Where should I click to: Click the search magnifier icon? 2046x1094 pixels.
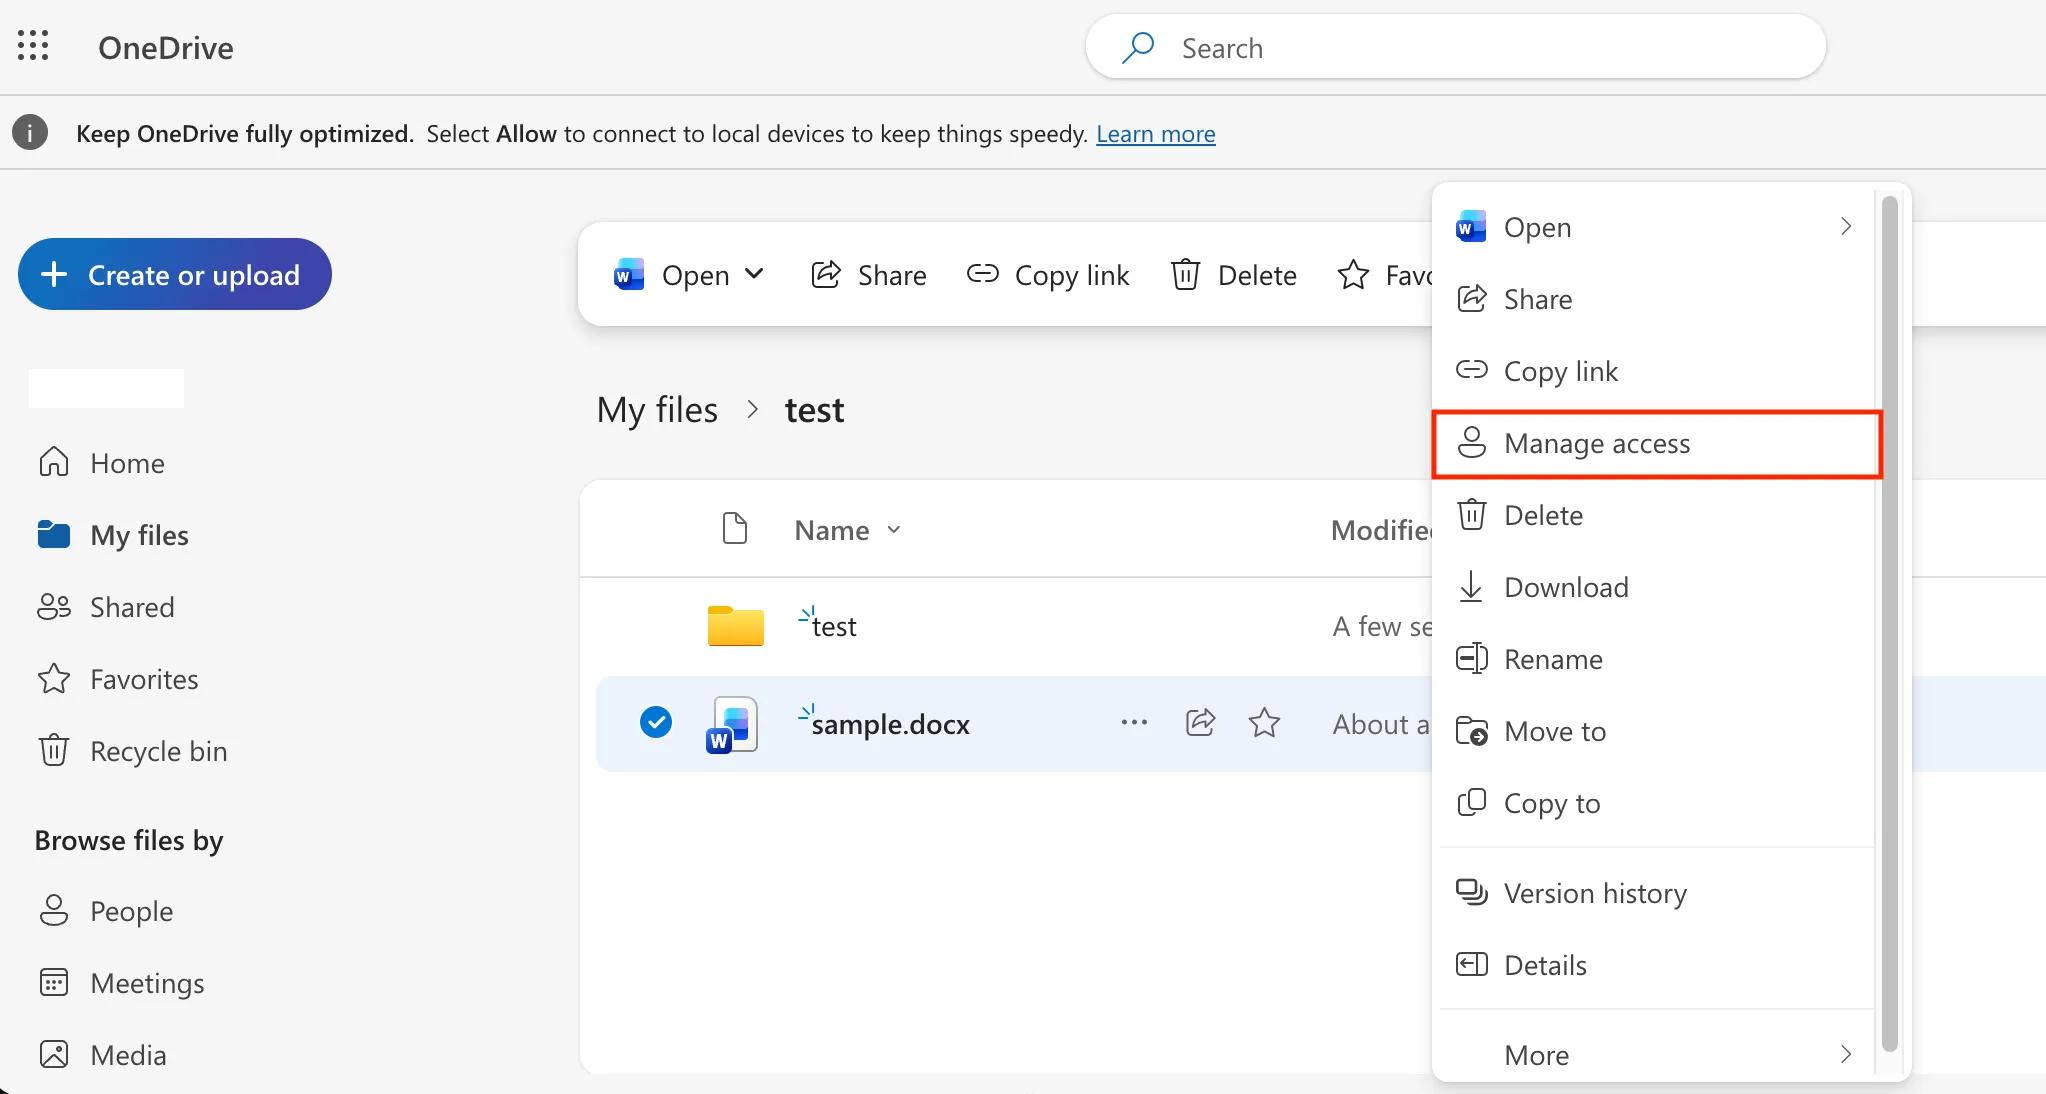1138,47
